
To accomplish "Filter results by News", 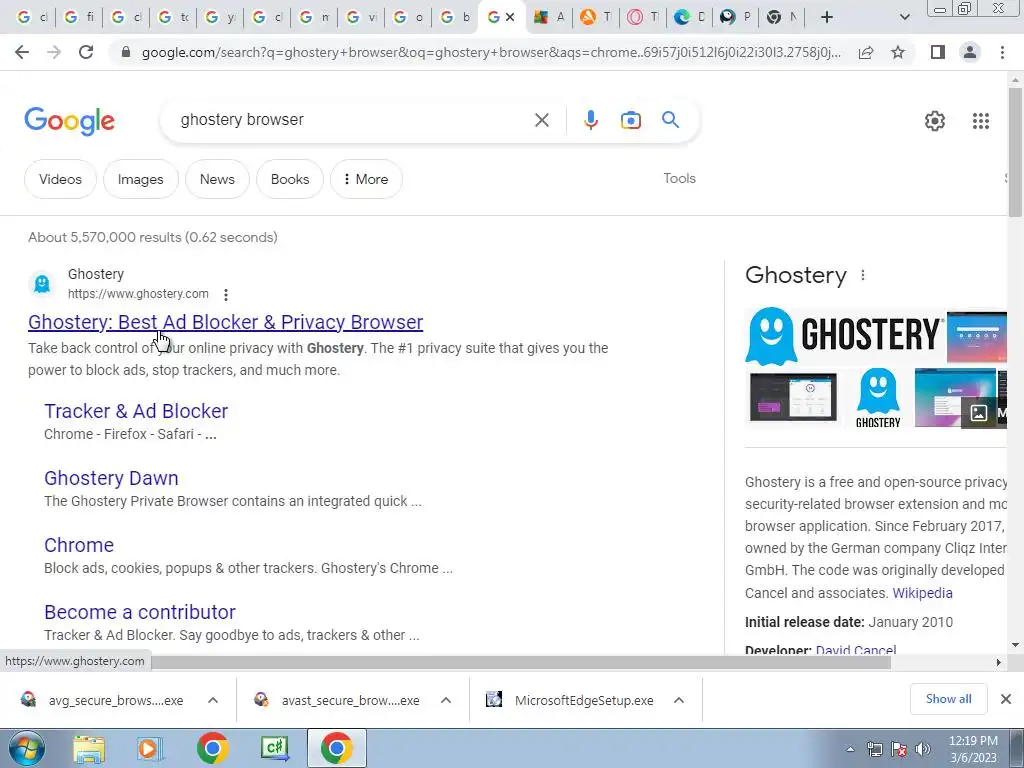I will coord(217,179).
